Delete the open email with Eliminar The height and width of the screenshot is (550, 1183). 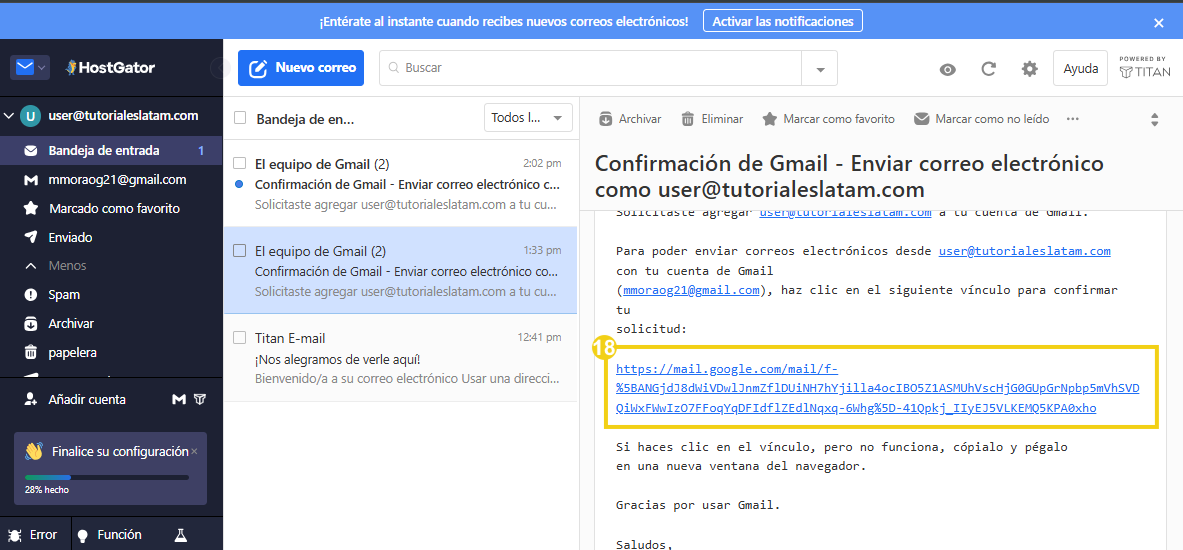[712, 118]
